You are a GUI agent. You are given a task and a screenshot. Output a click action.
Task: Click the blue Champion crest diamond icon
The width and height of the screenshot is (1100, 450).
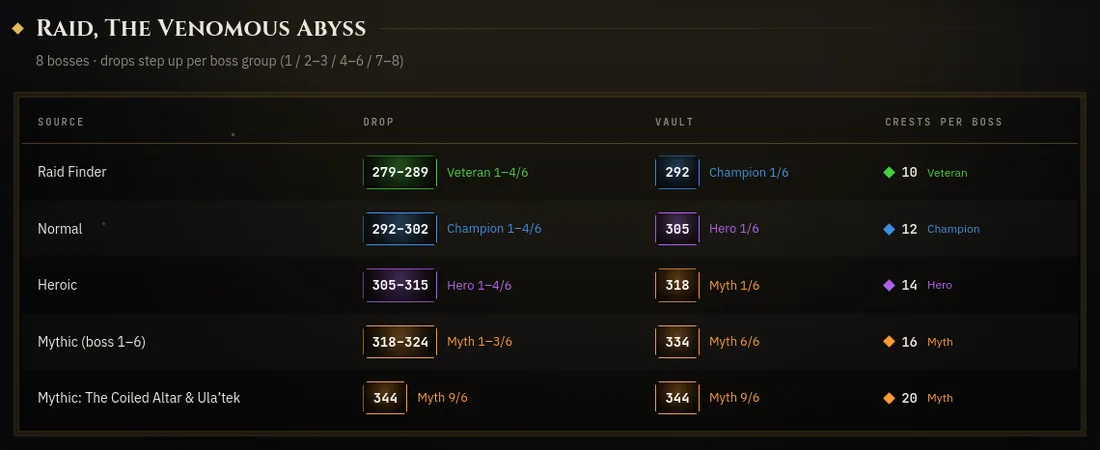(x=889, y=229)
